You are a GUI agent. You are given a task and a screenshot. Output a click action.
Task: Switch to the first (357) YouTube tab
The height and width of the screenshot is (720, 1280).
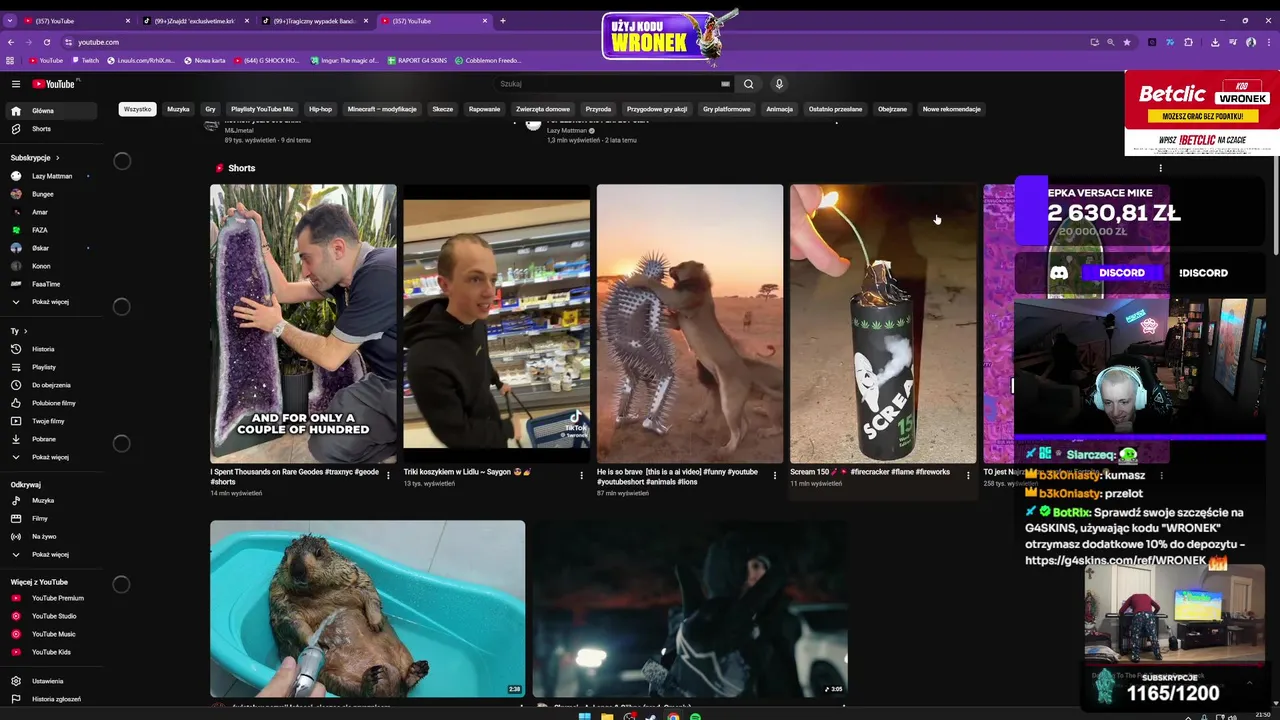76,21
